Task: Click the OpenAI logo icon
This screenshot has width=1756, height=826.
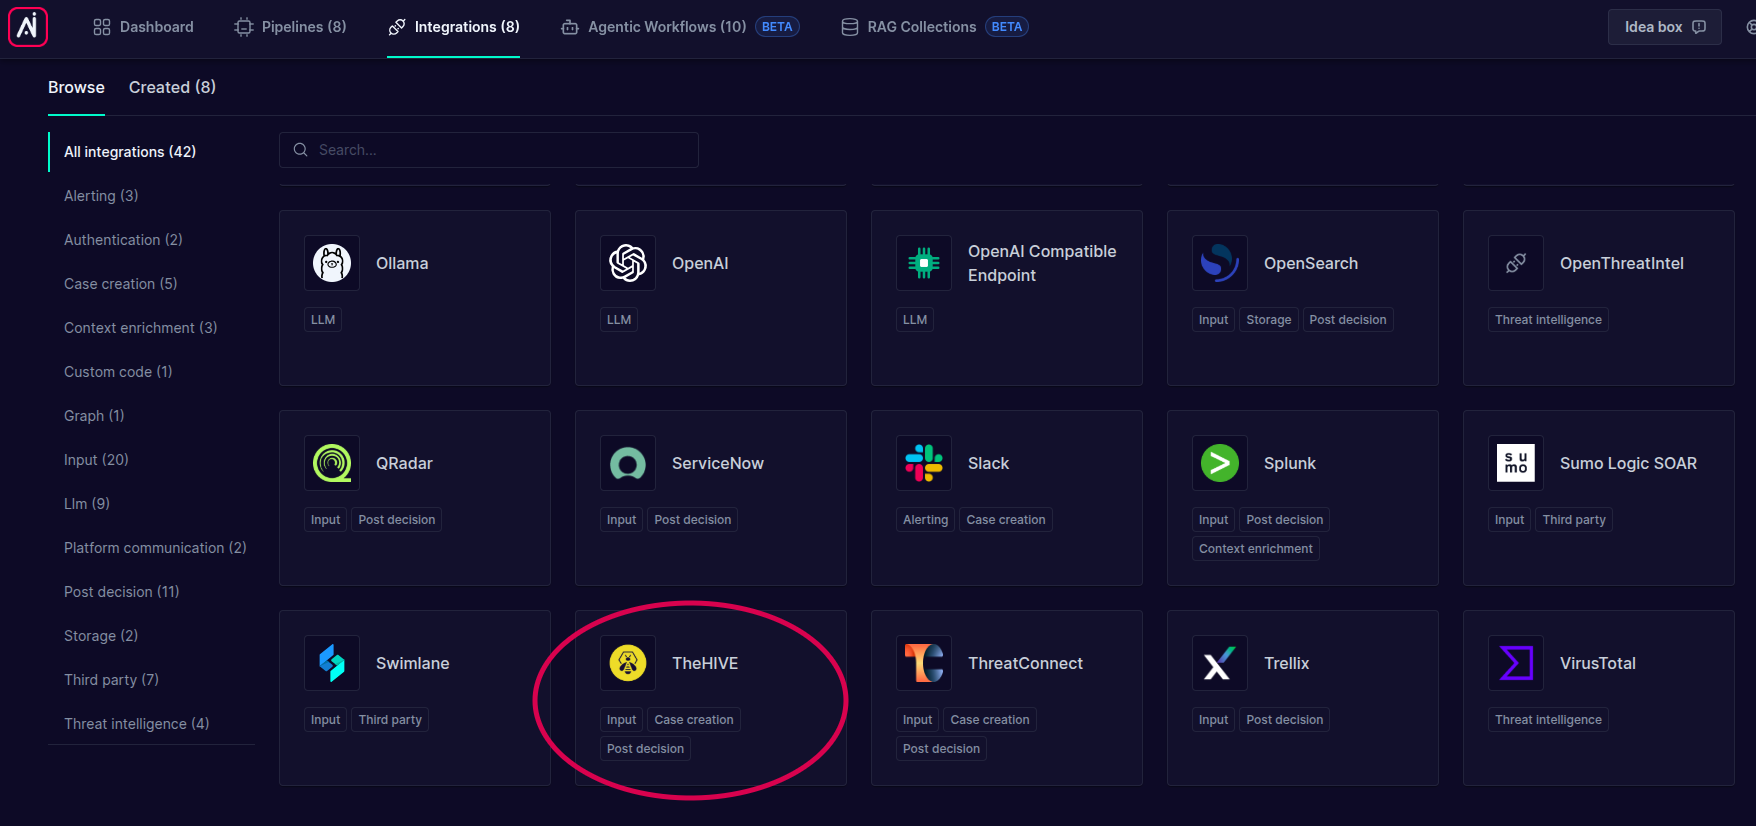Action: coord(628,263)
